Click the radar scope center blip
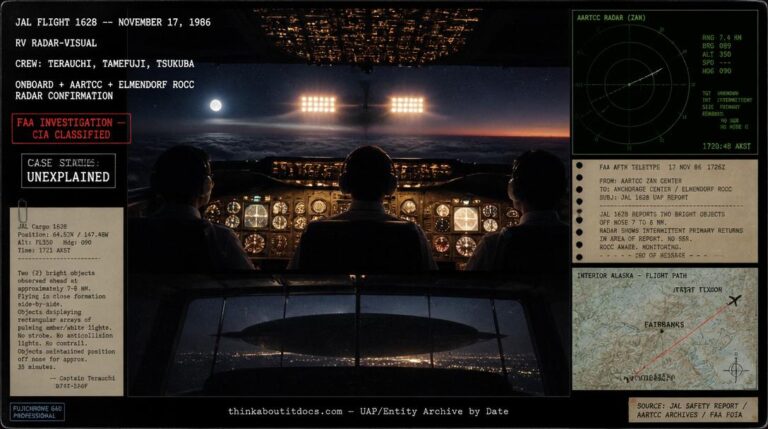This screenshot has height=429, width=768. [629, 84]
